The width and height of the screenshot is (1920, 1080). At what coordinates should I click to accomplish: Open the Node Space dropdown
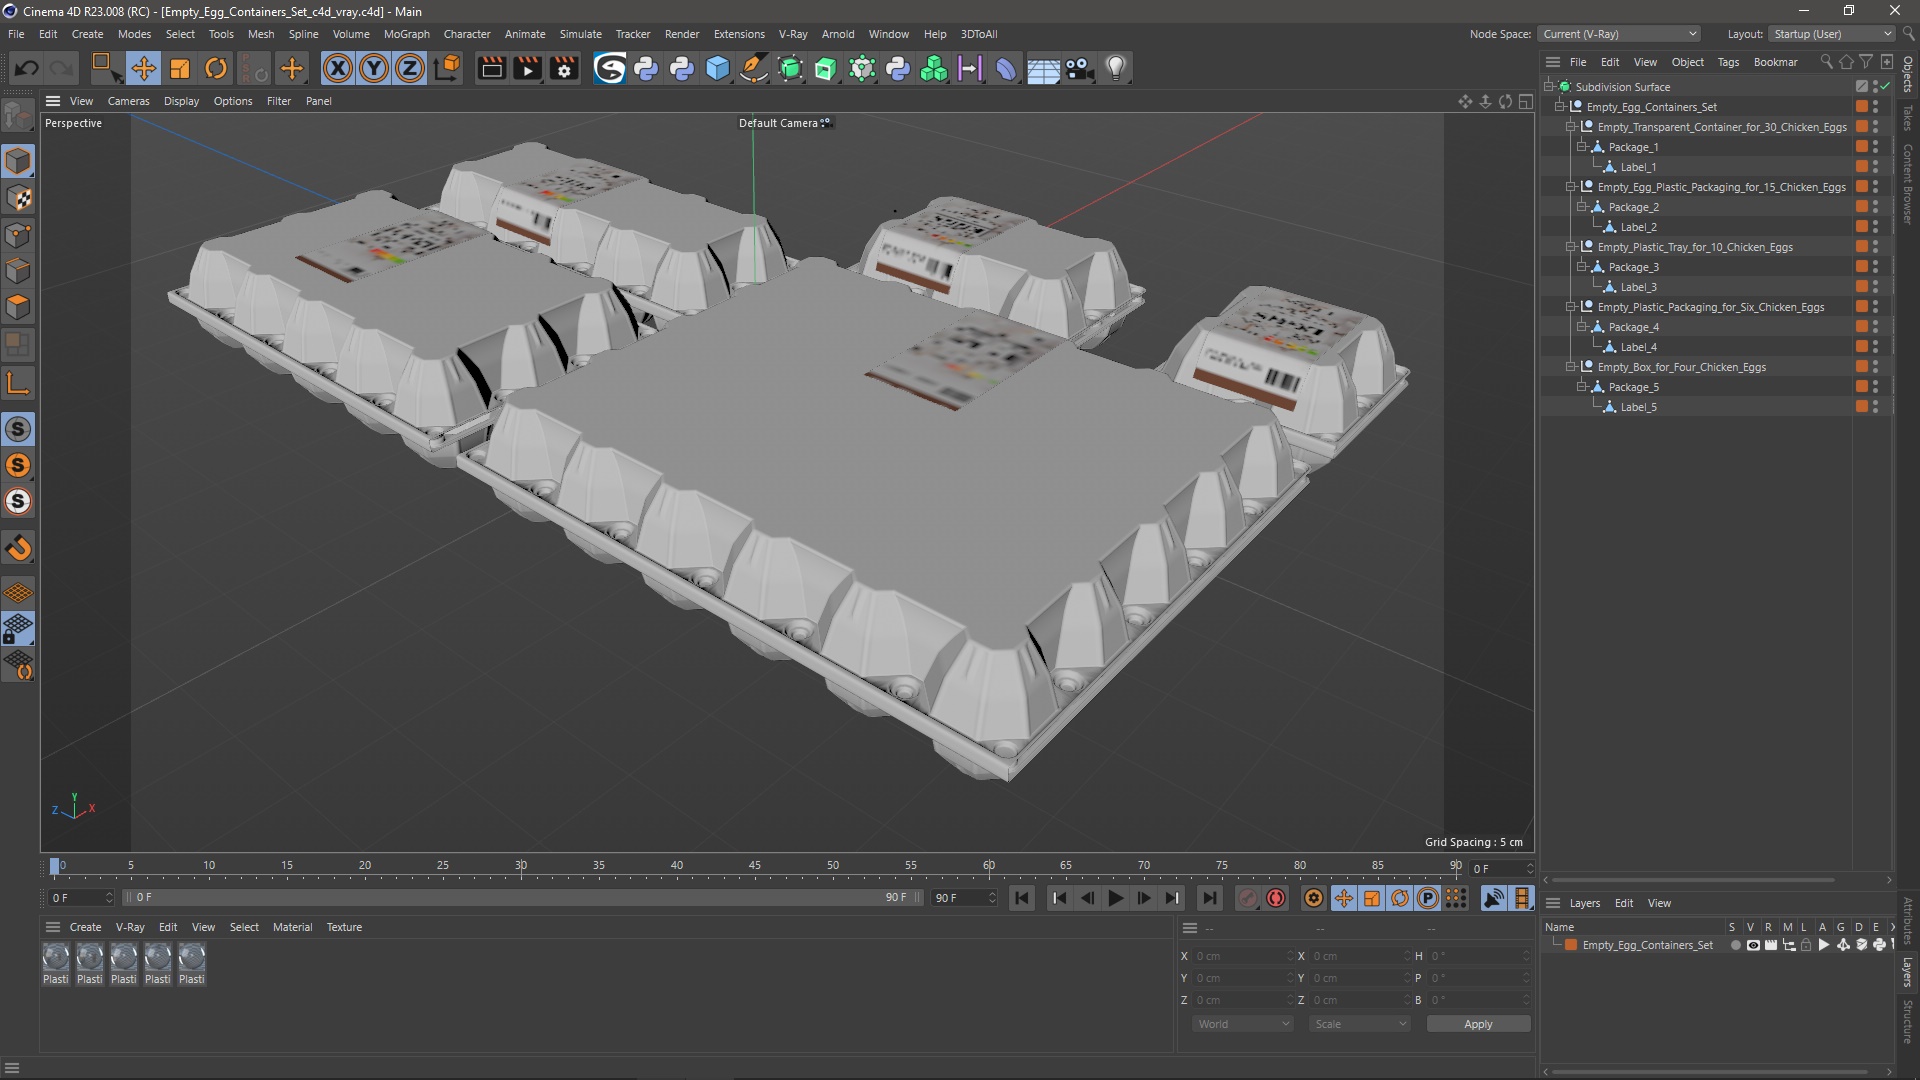click(x=1619, y=34)
